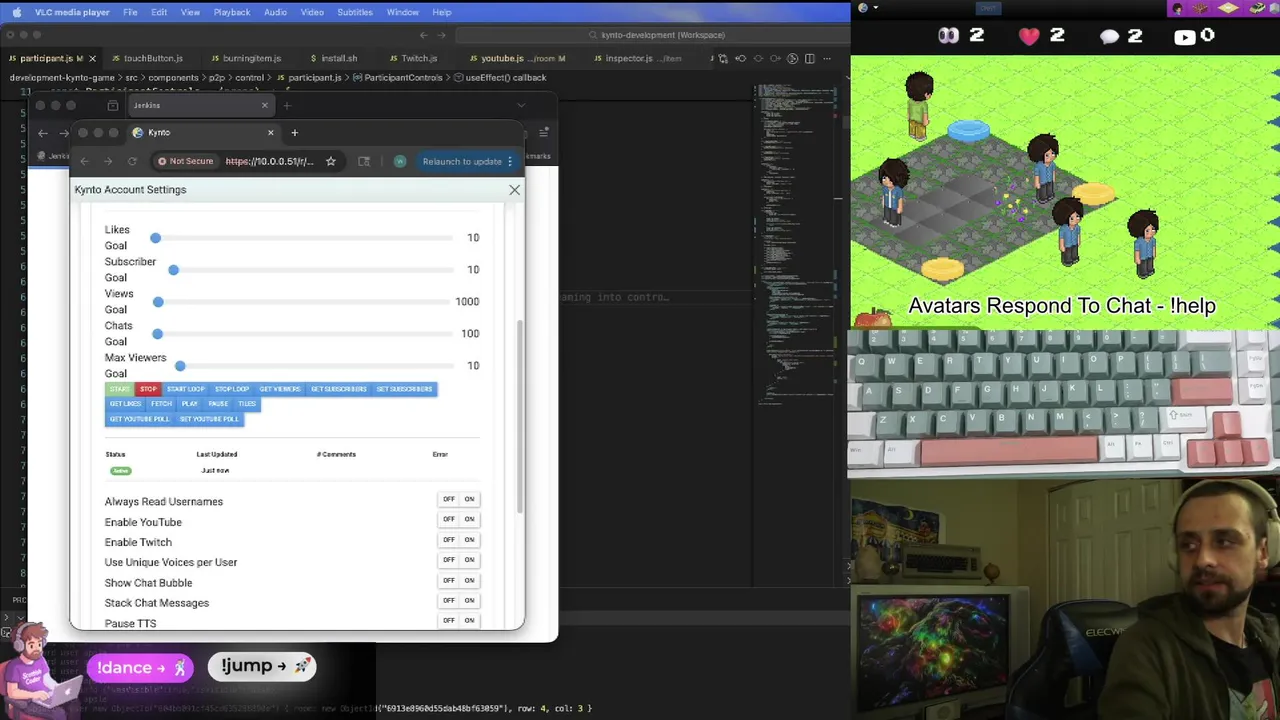Turn ON Enable YouTube

coord(469,519)
